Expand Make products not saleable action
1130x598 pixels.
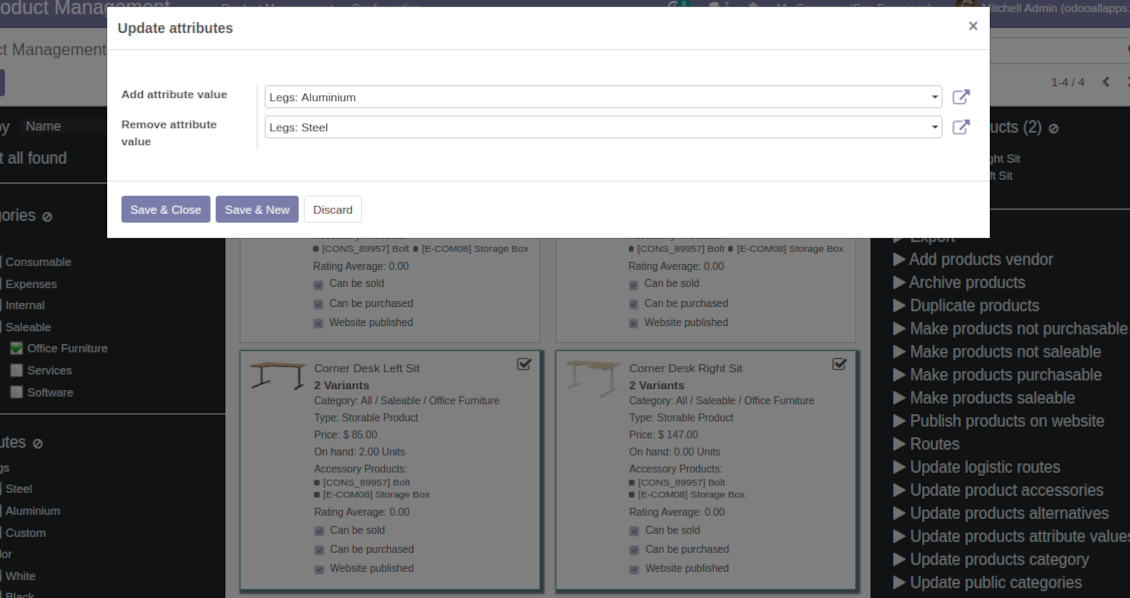click(997, 352)
